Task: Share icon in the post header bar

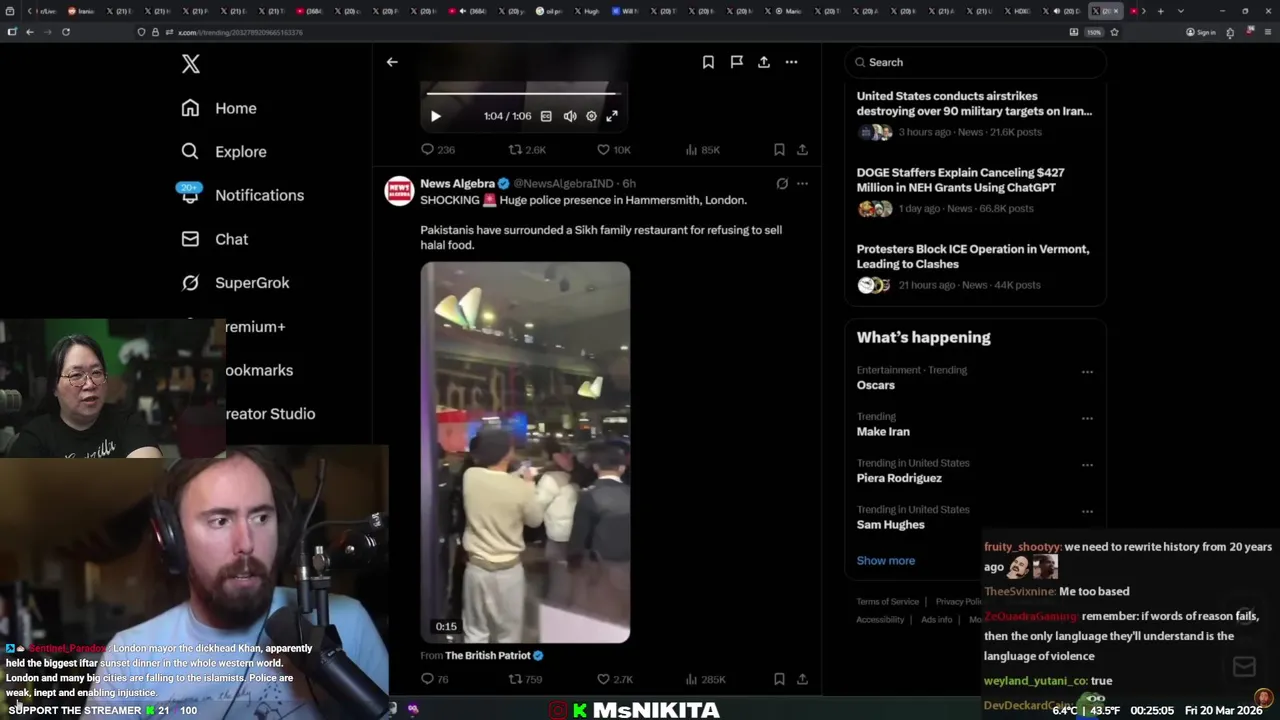Action: (764, 62)
